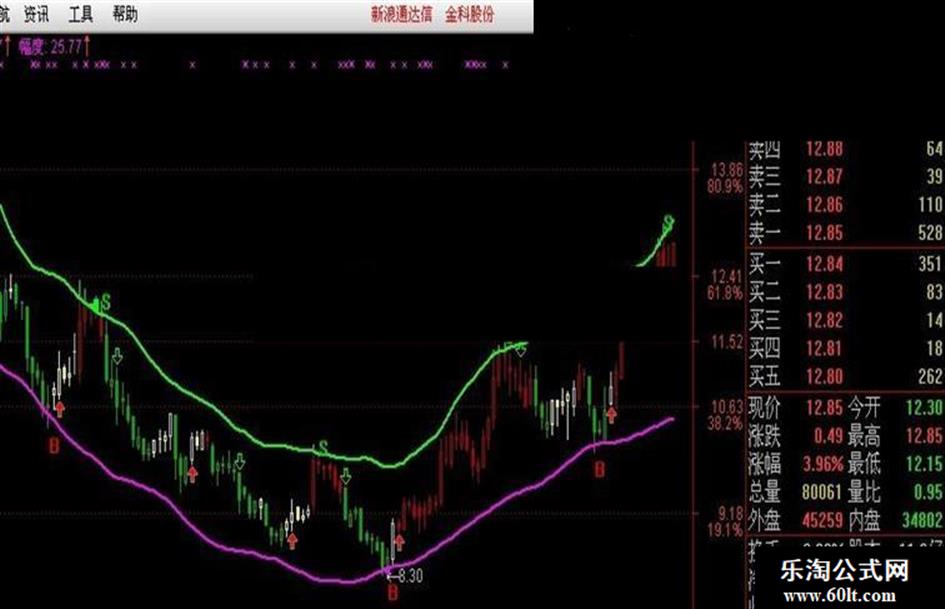Click the 新浪通达信 title label
The image size is (945, 609).
pyautogui.click(x=401, y=14)
